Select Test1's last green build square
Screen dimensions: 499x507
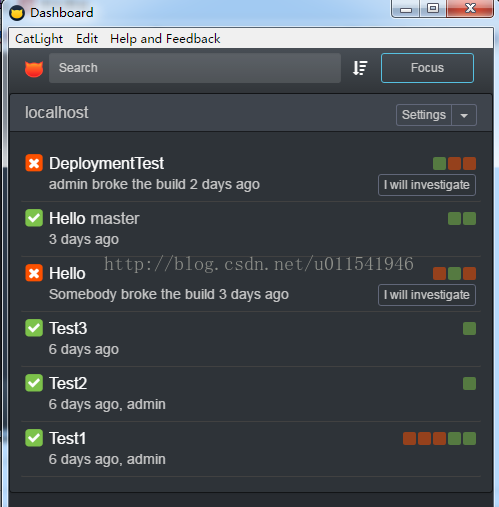(x=469, y=439)
